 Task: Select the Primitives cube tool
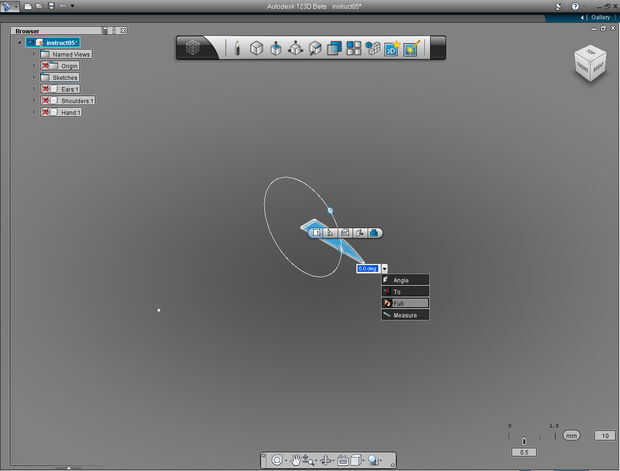coord(256,48)
